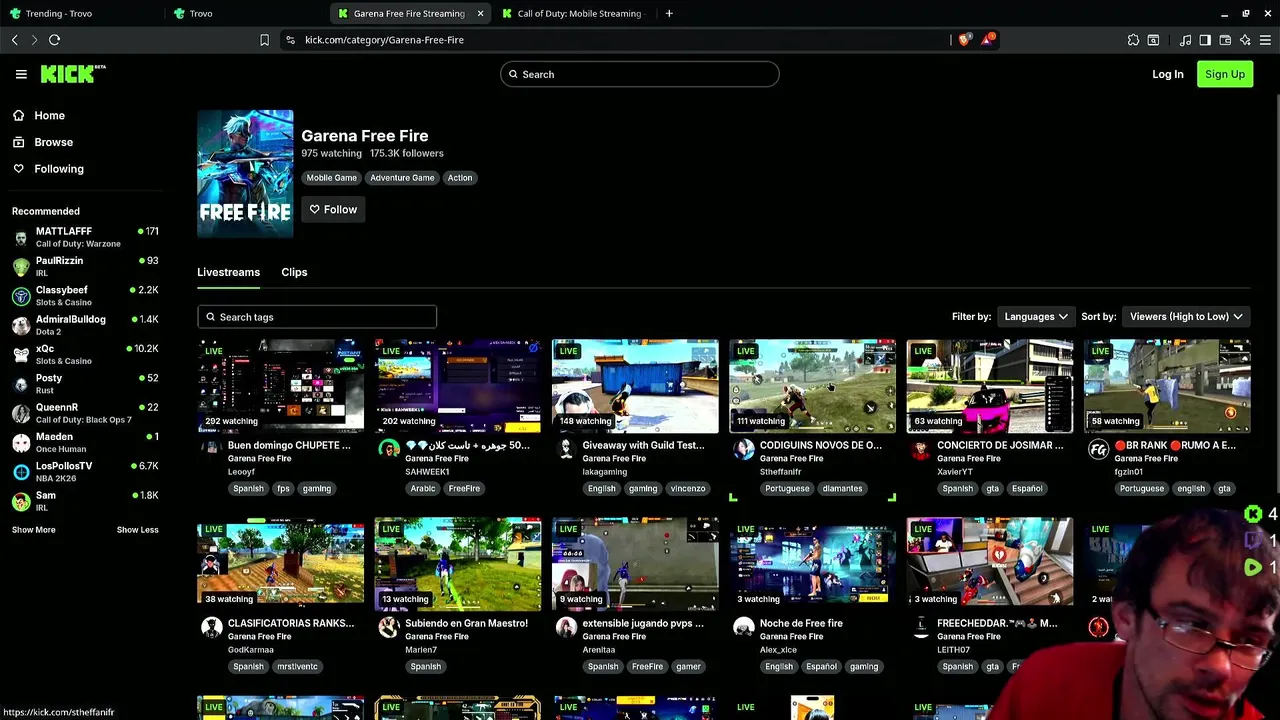Open Classybeef in Recommended list
This screenshot has width=1280, height=720.
pyautogui.click(x=85, y=295)
